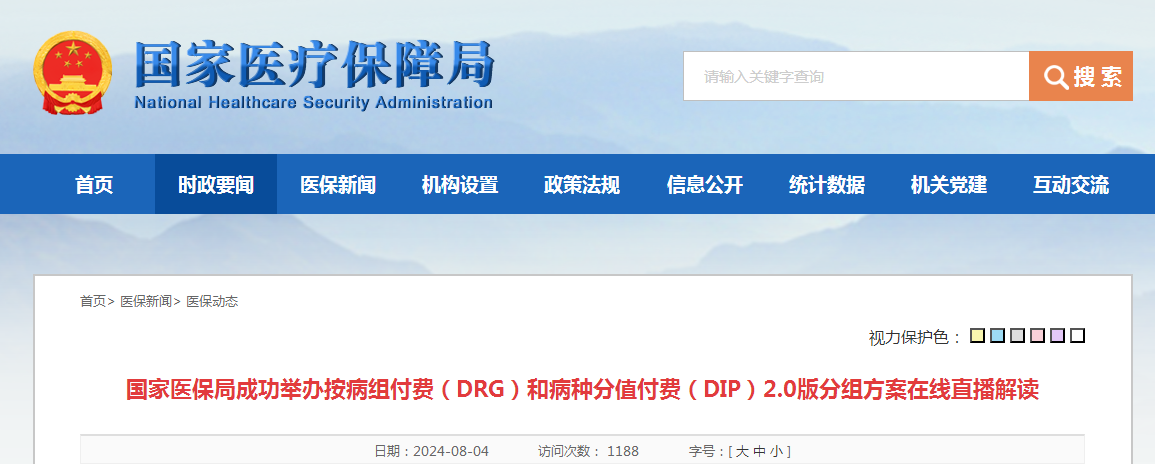
Task: Set font size to 小
Action: pos(776,451)
